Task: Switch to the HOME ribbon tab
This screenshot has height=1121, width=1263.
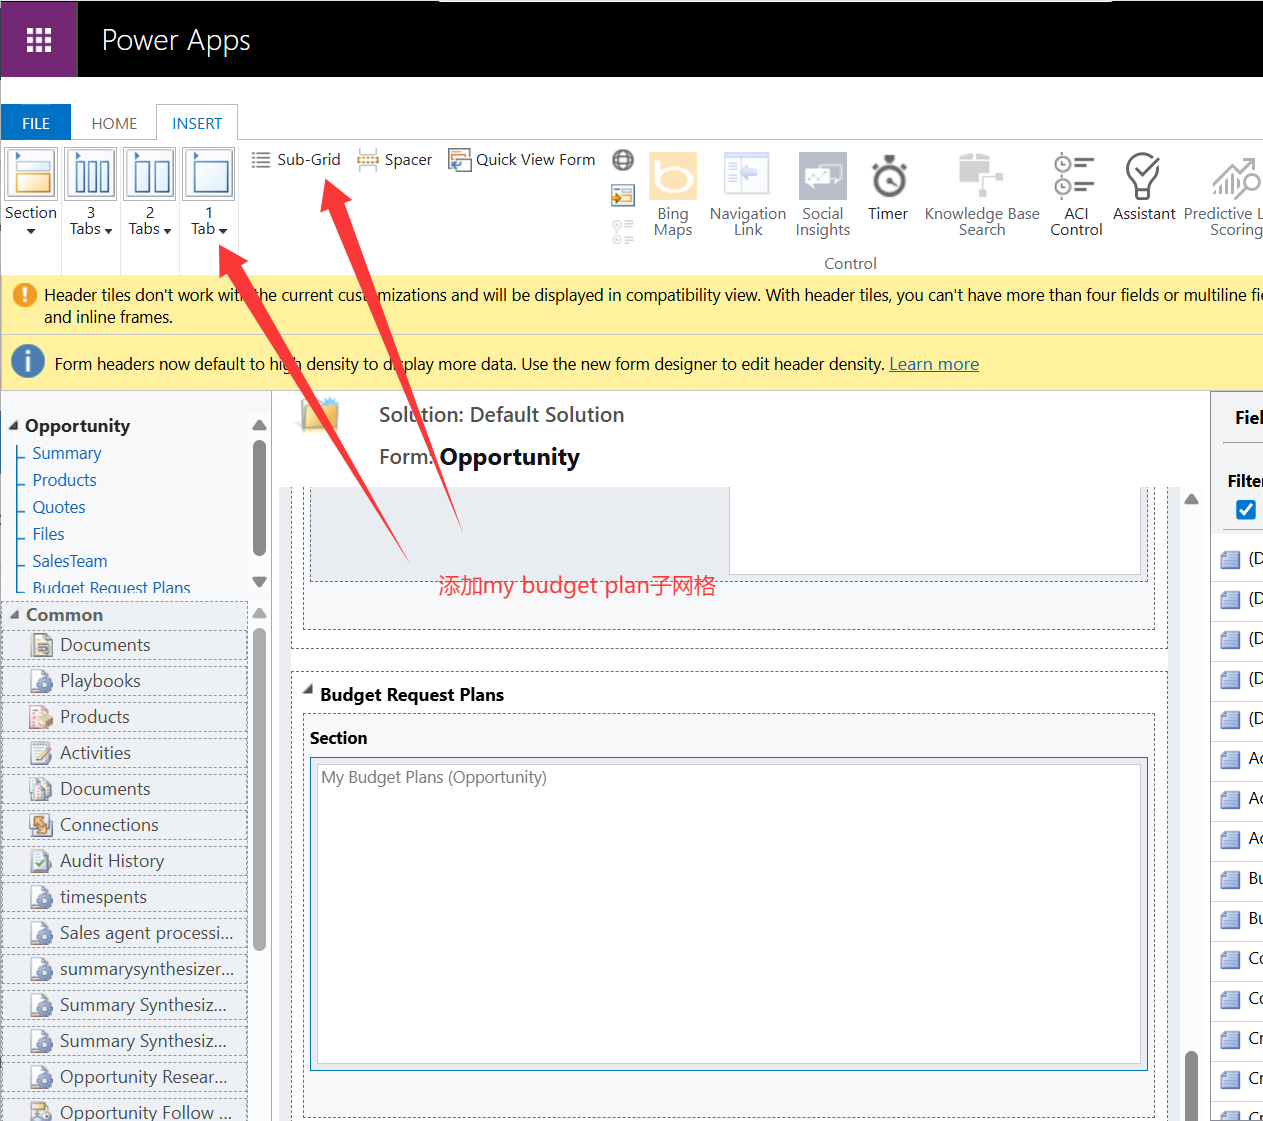Action: pos(114,123)
